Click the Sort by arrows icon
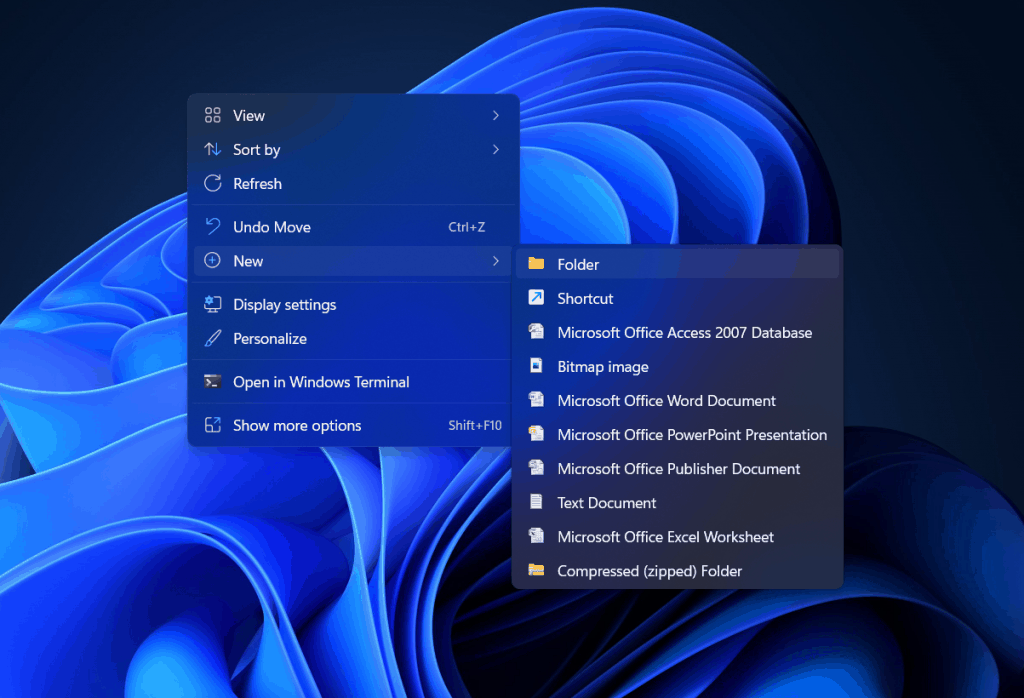Image resolution: width=1024 pixels, height=698 pixels. click(x=212, y=149)
